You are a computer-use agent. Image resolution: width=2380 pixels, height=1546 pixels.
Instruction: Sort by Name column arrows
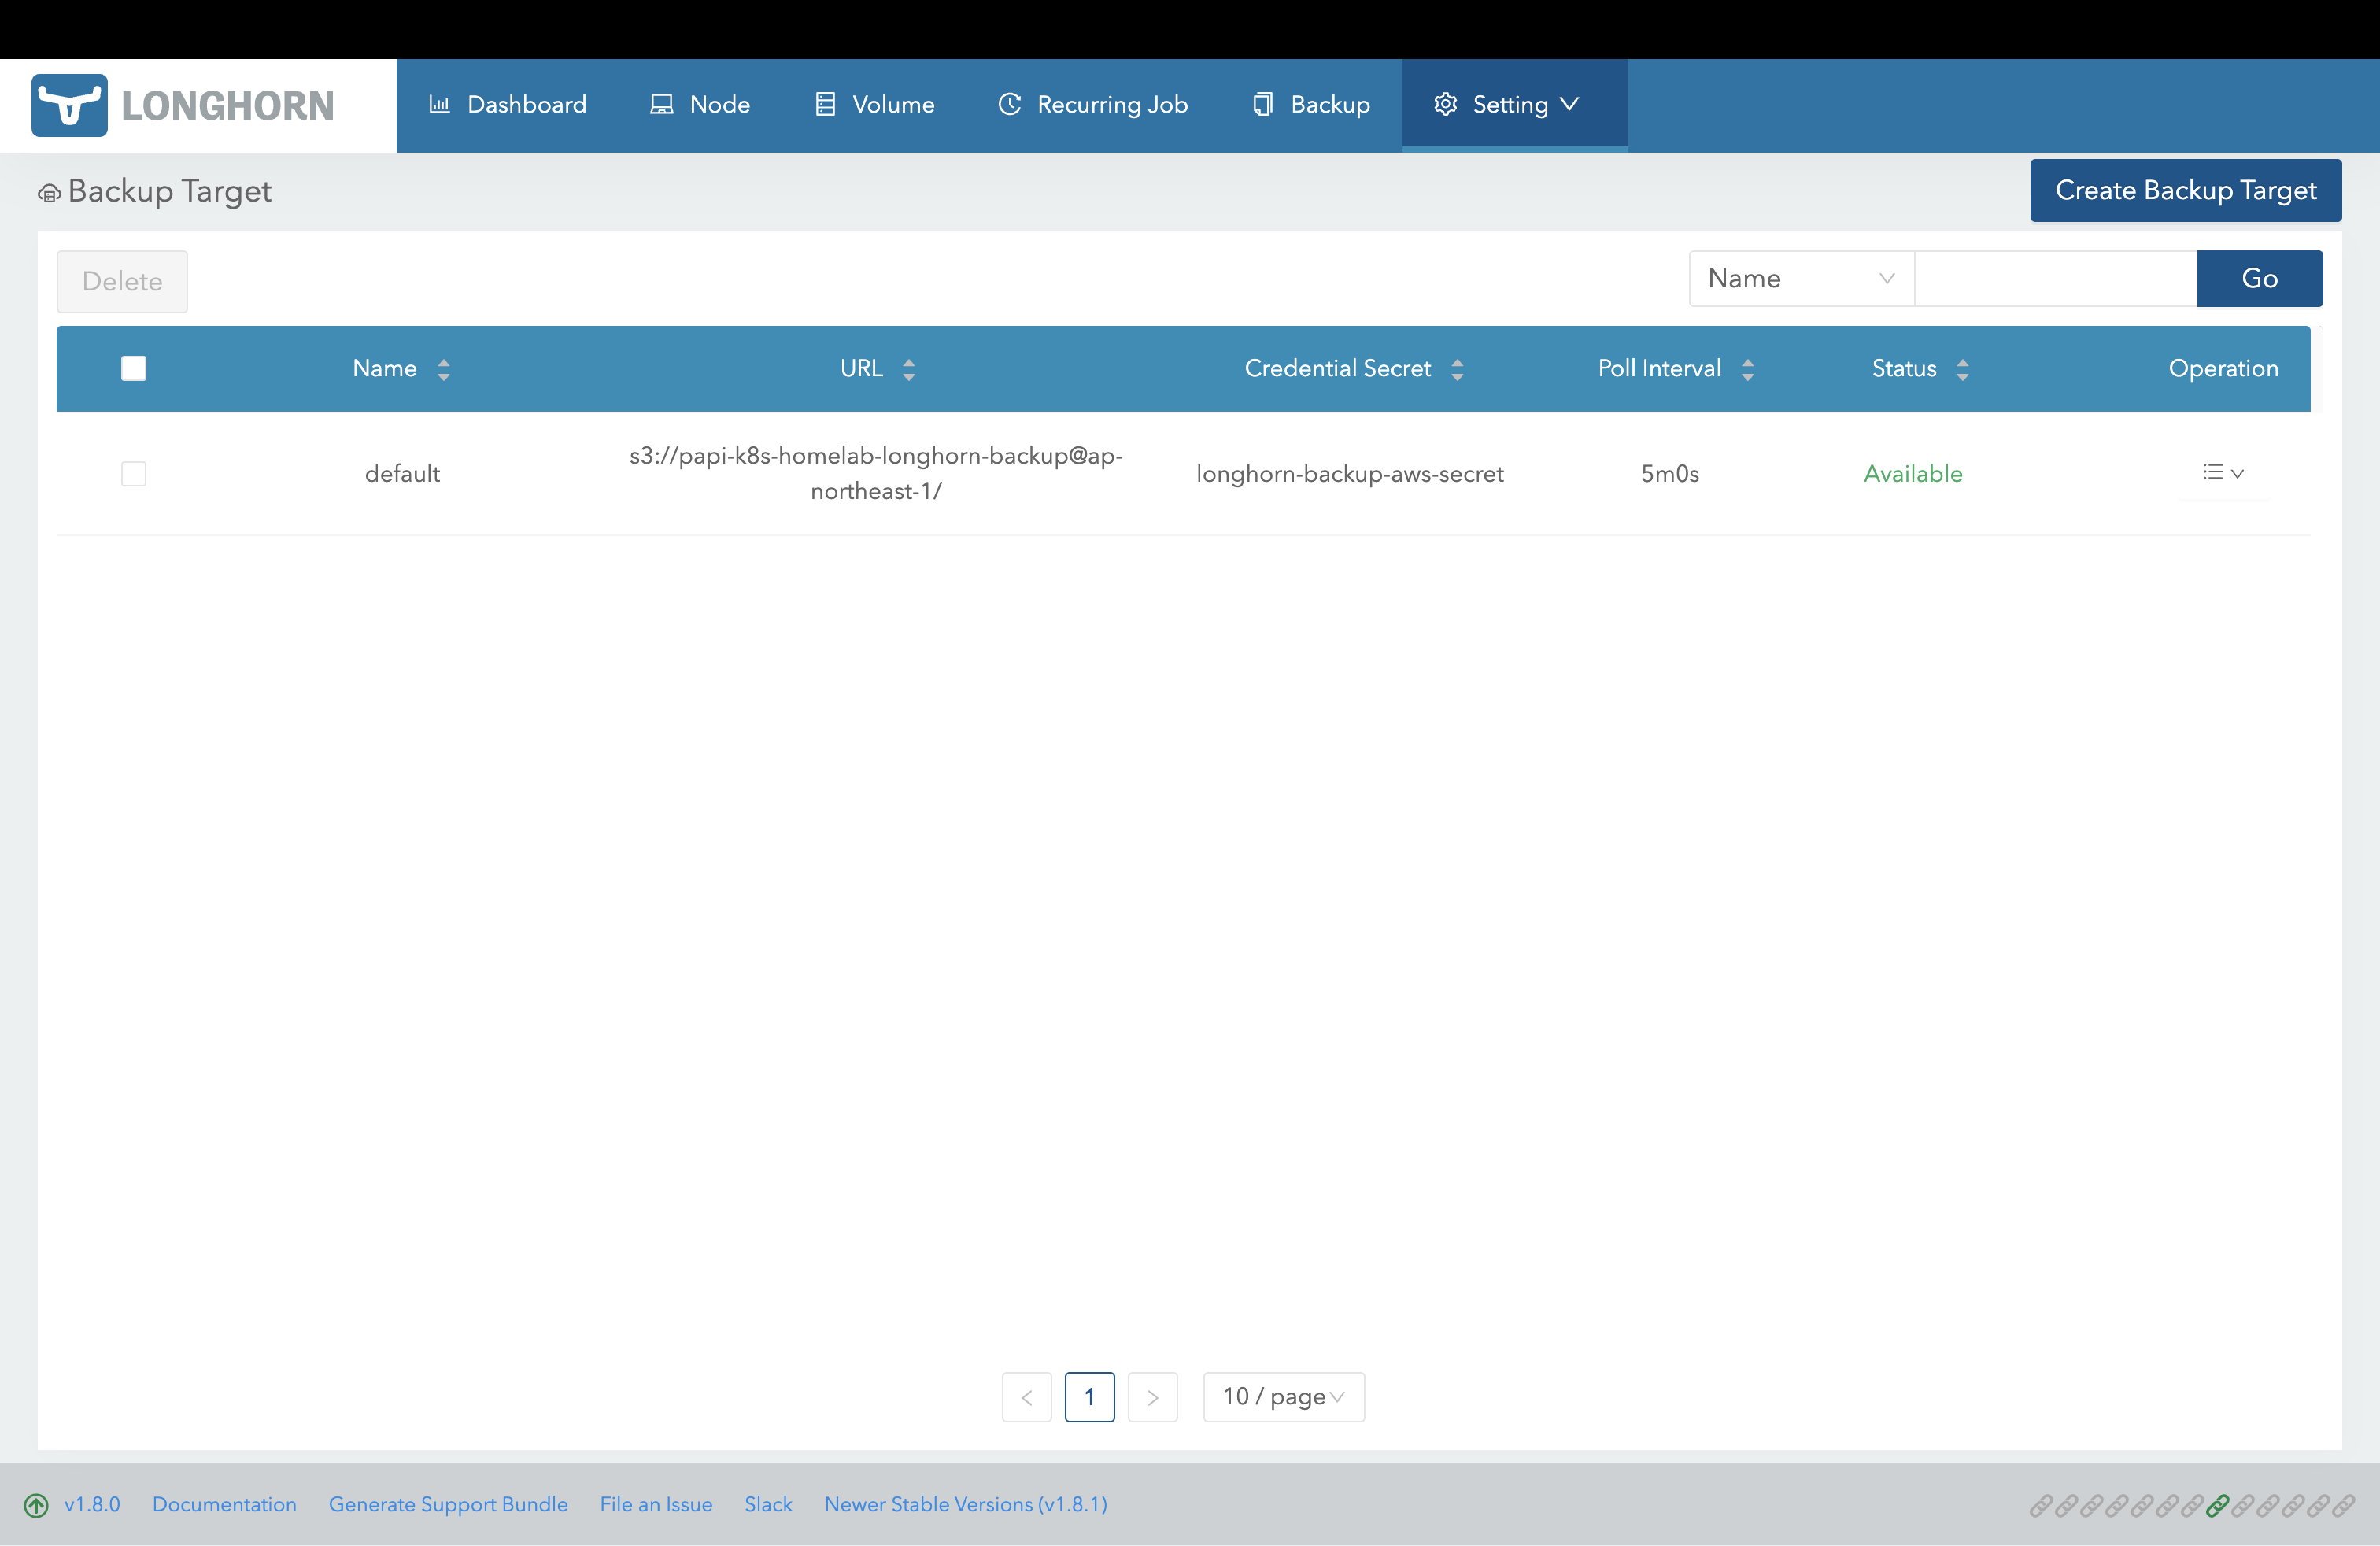pyautogui.click(x=444, y=369)
